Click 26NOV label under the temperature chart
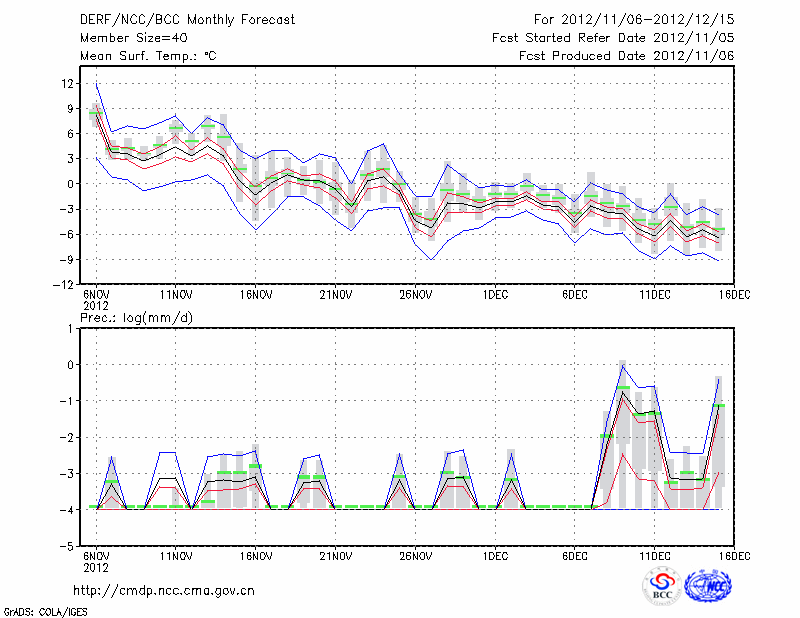Viewport: 800px width, 618px height. pos(415,295)
